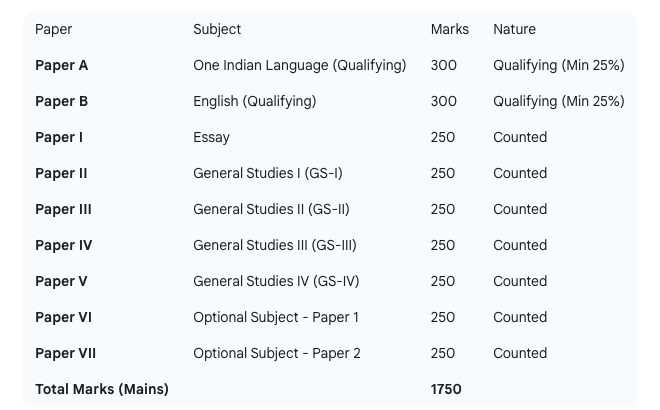This screenshot has width=660, height=410.
Task: Click the total "1750" marks value
Action: click(x=446, y=390)
